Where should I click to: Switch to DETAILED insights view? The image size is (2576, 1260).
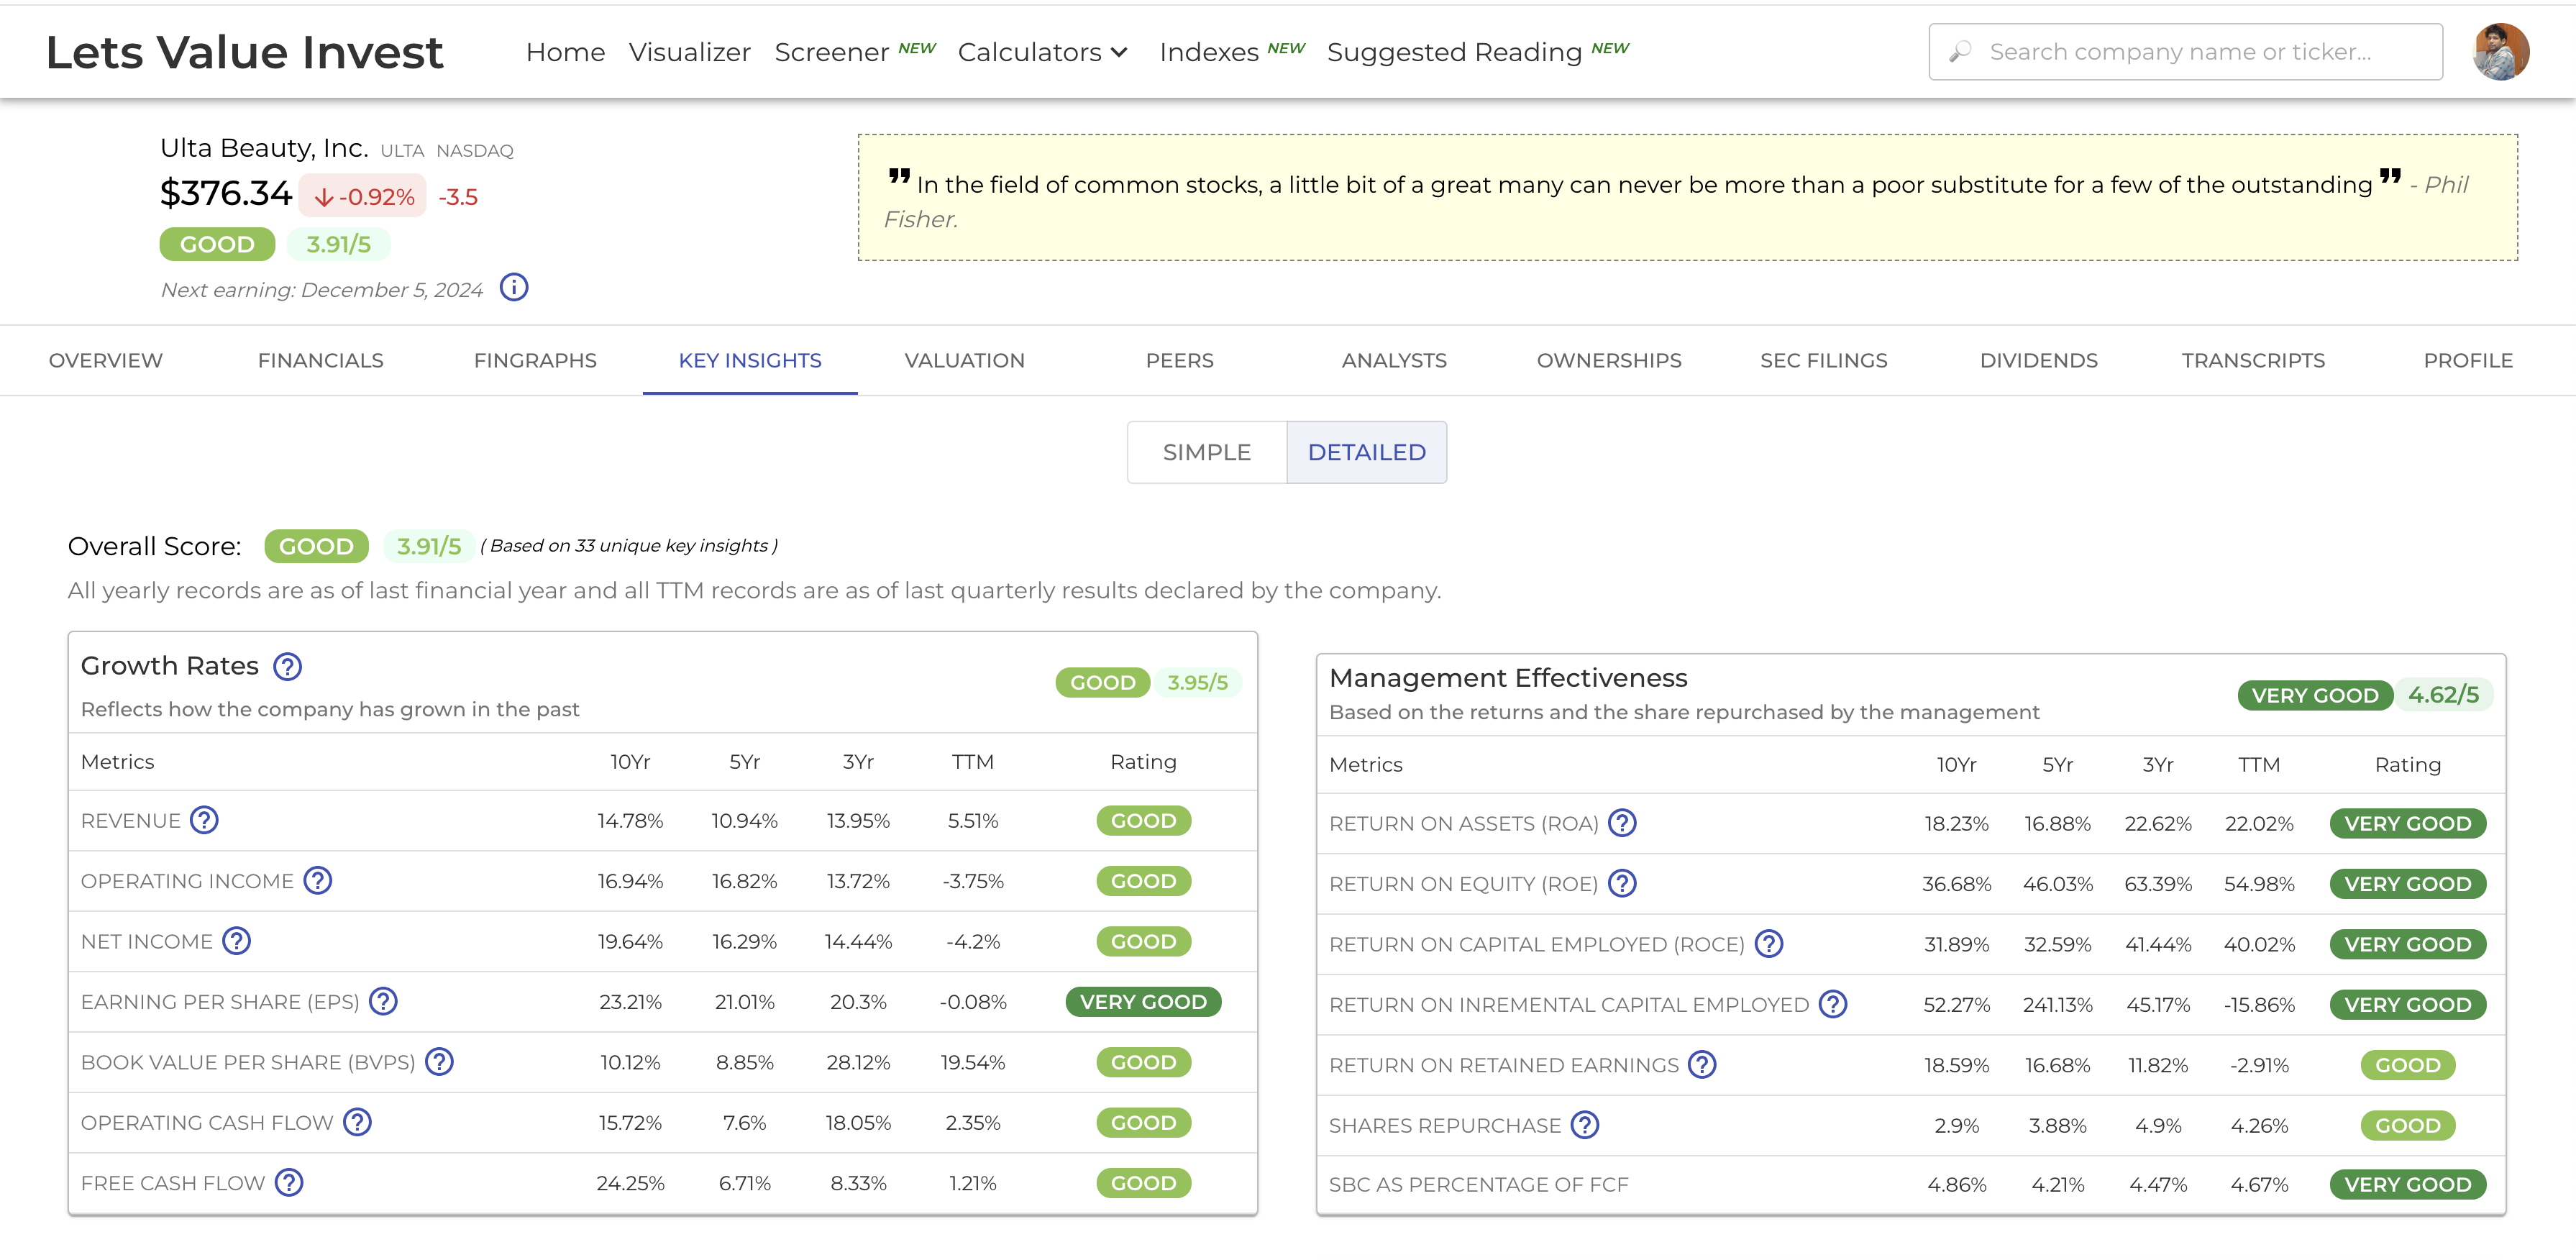(x=1366, y=452)
